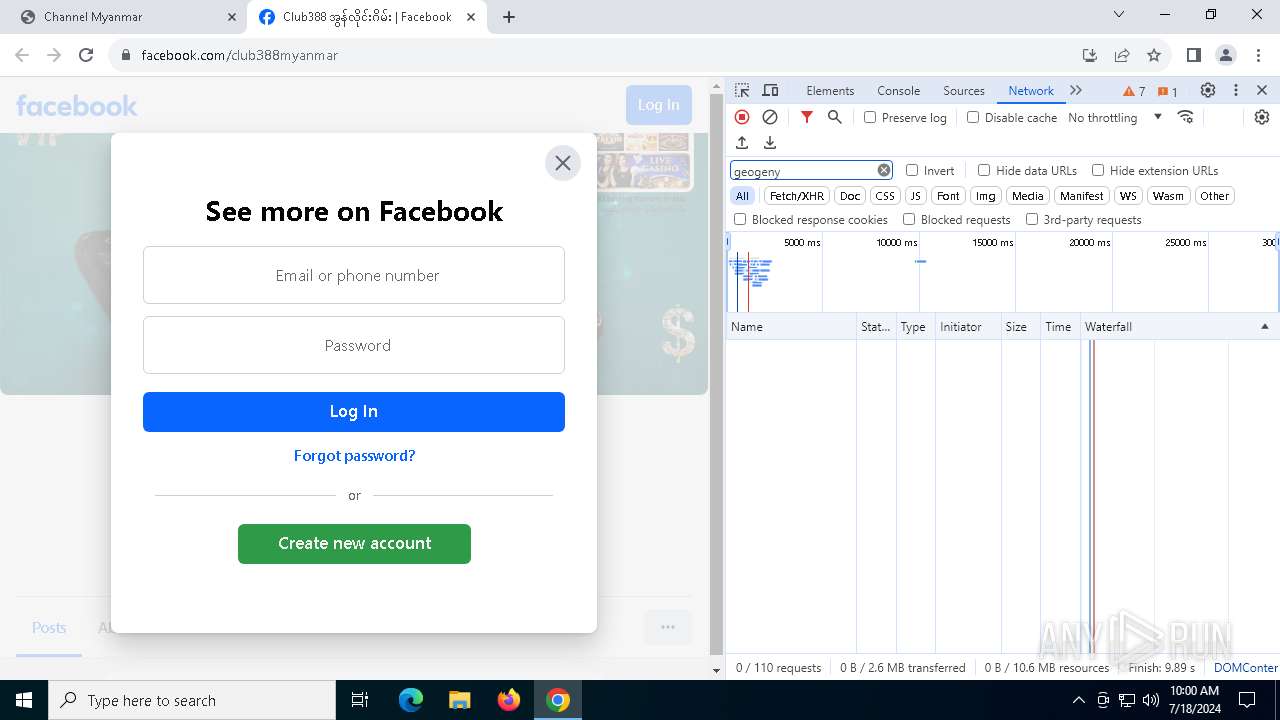Viewport: 1280px width, 720px height.
Task: Open Chrome three-dot menu
Action: pos(1258,55)
